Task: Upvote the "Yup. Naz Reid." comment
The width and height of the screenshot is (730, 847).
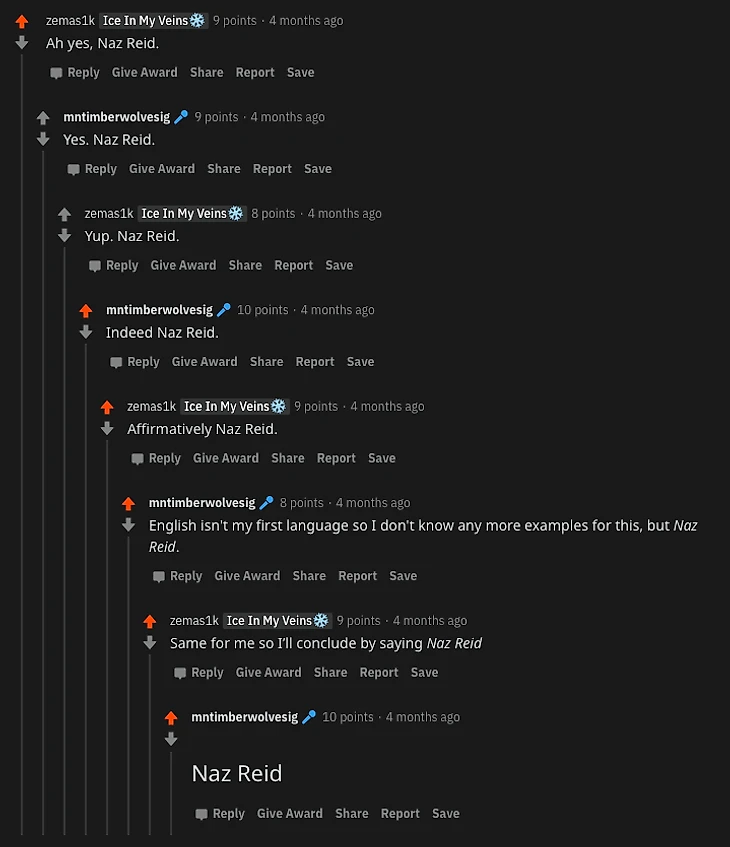Action: coord(64,214)
